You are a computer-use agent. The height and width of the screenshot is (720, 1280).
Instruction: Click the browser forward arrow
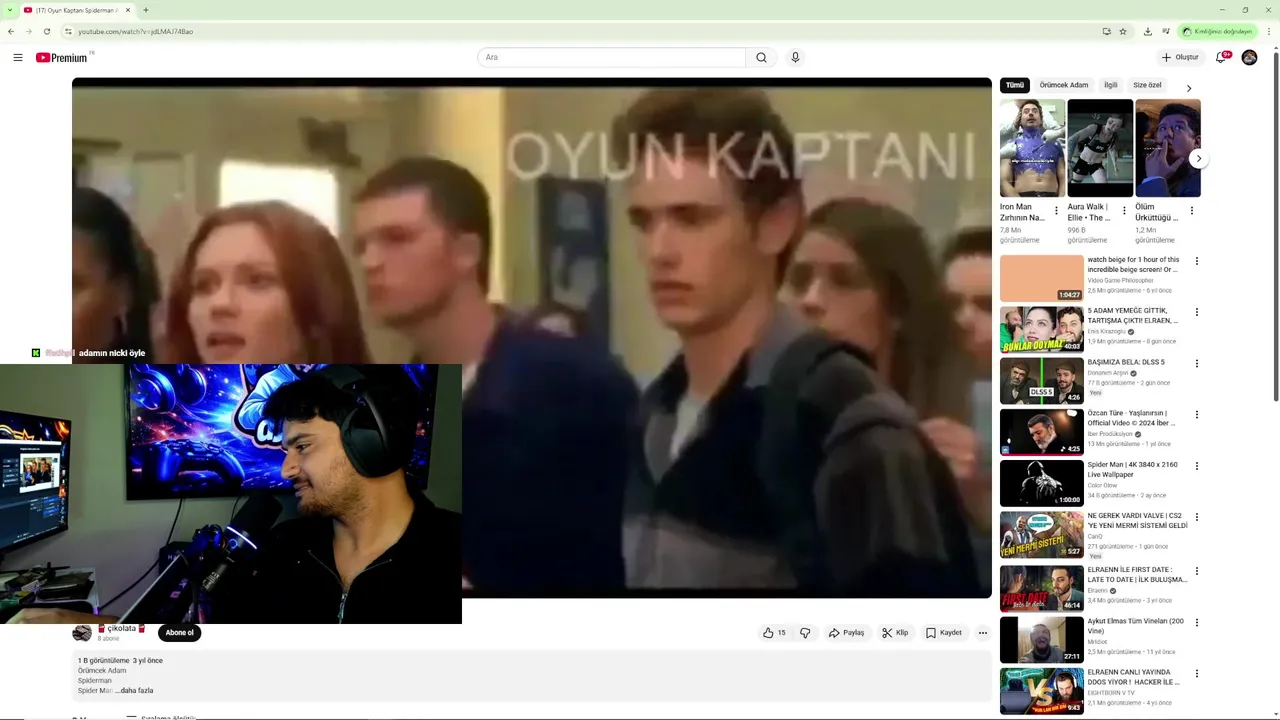(x=28, y=31)
